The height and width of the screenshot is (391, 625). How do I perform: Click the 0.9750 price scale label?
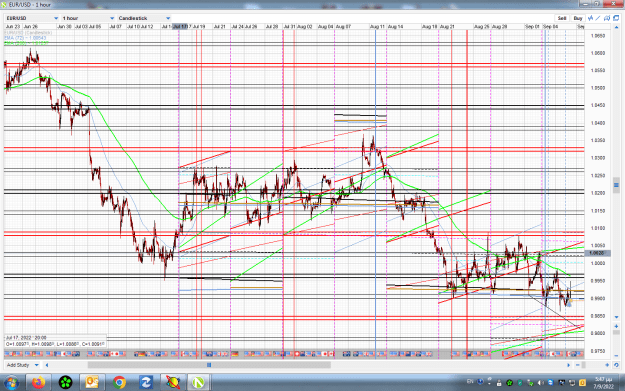tap(598, 351)
